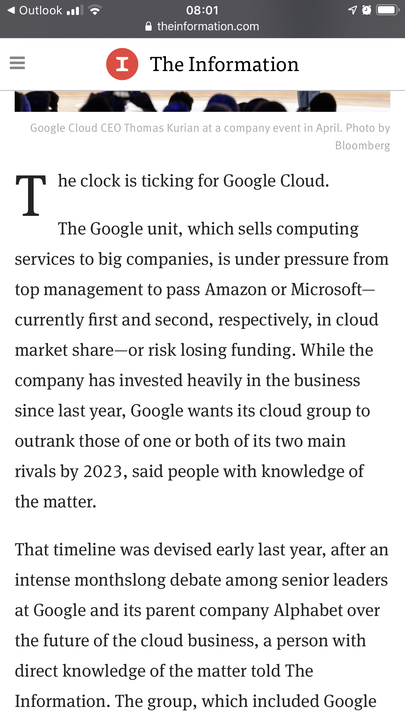The image size is (405, 720).
Task: Tap the article header photo
Action: pyautogui.click(x=202, y=101)
